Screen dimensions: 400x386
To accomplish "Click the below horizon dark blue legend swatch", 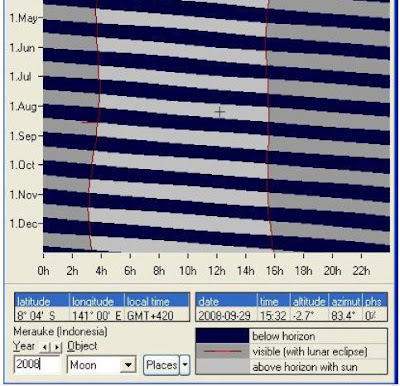I will (x=222, y=336).
